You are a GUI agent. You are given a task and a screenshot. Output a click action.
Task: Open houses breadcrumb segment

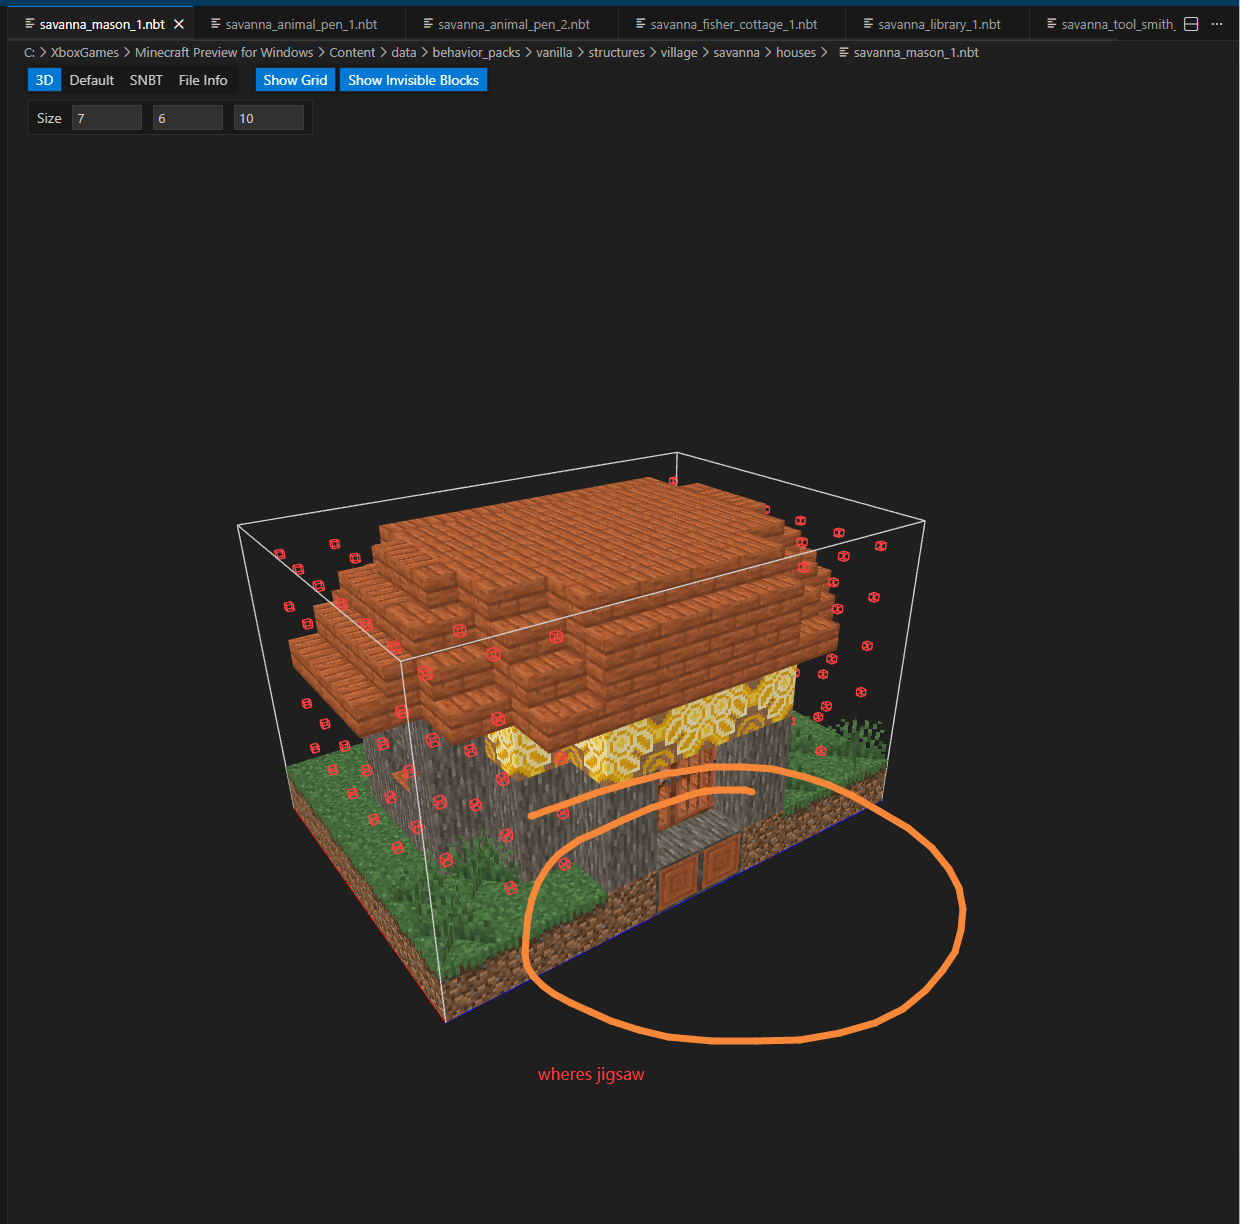pyautogui.click(x=796, y=52)
